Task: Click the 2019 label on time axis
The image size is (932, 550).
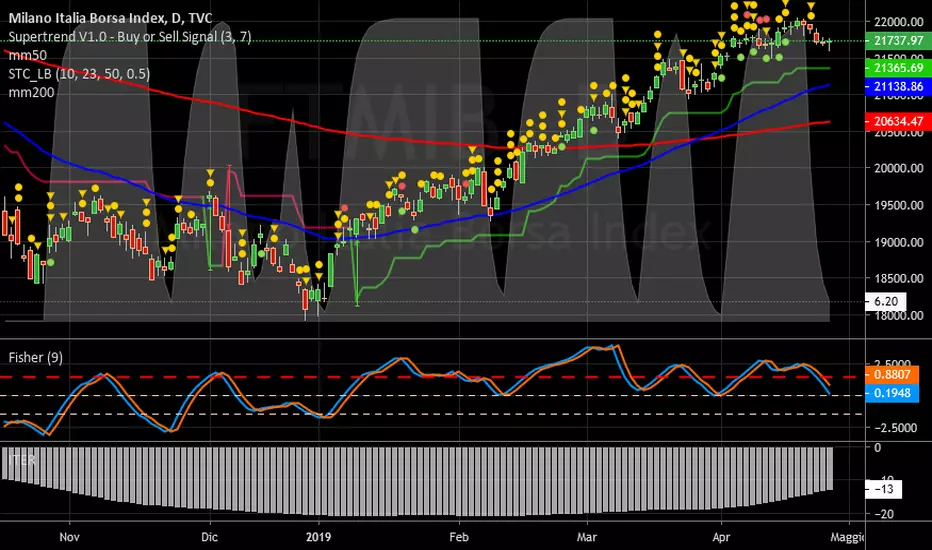Action: [x=318, y=537]
